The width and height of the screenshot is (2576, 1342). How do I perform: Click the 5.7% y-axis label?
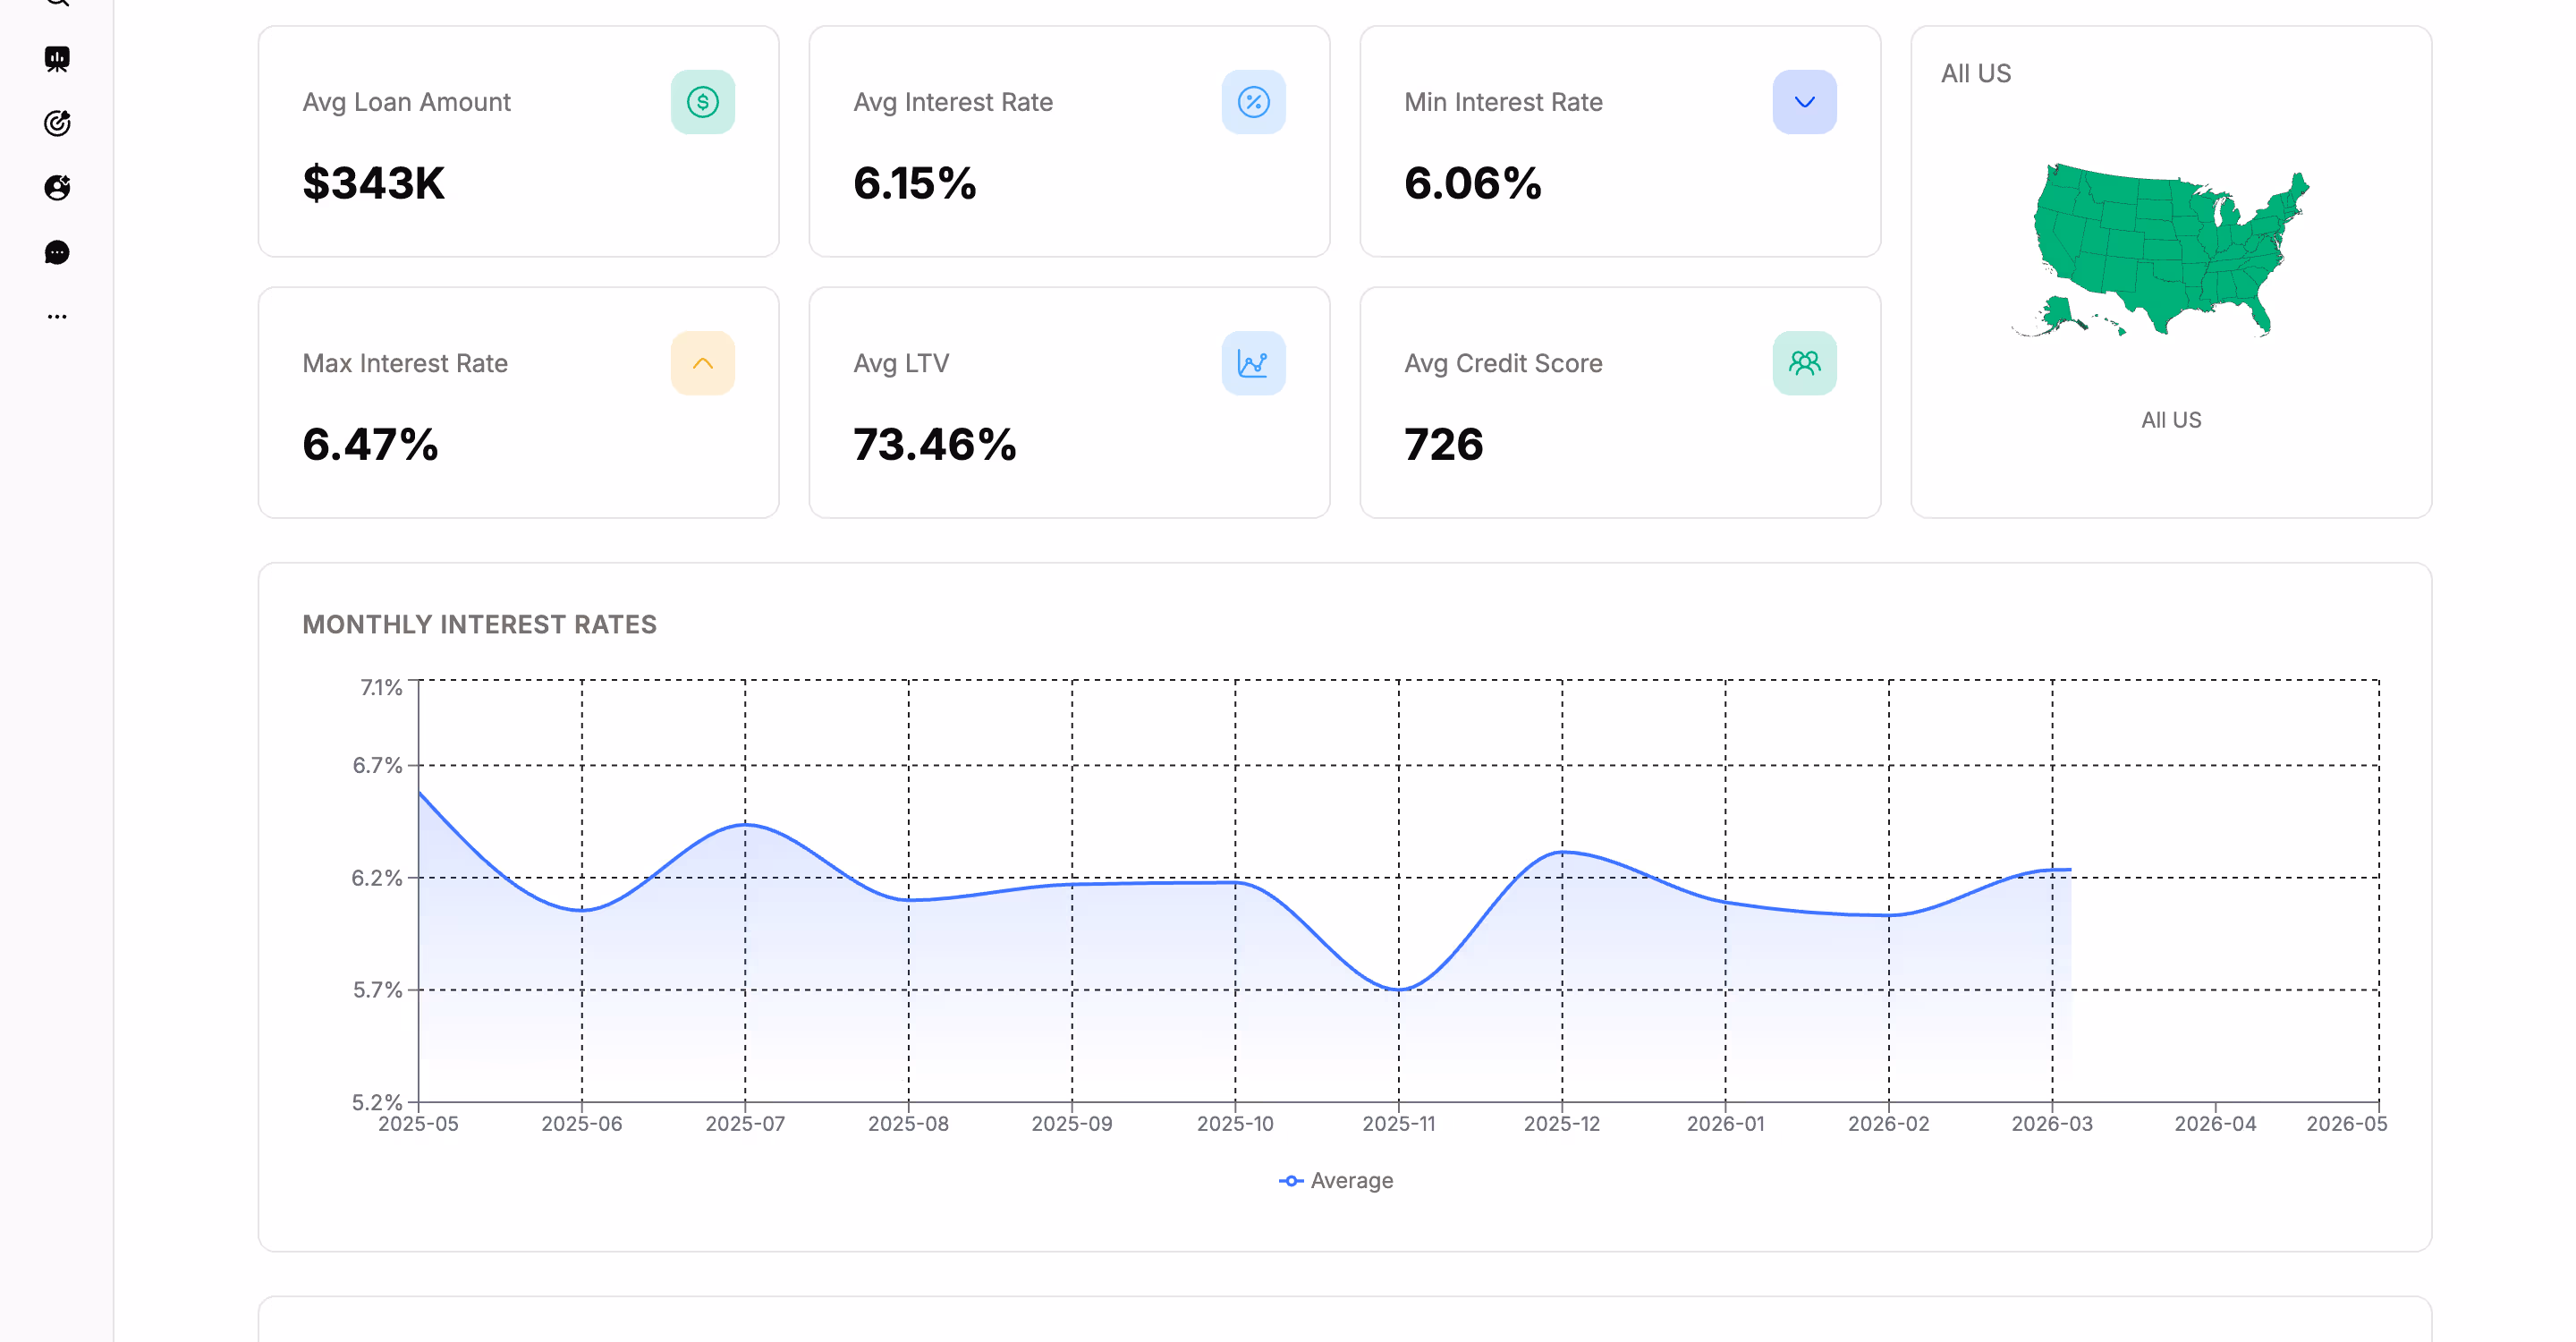tap(377, 990)
